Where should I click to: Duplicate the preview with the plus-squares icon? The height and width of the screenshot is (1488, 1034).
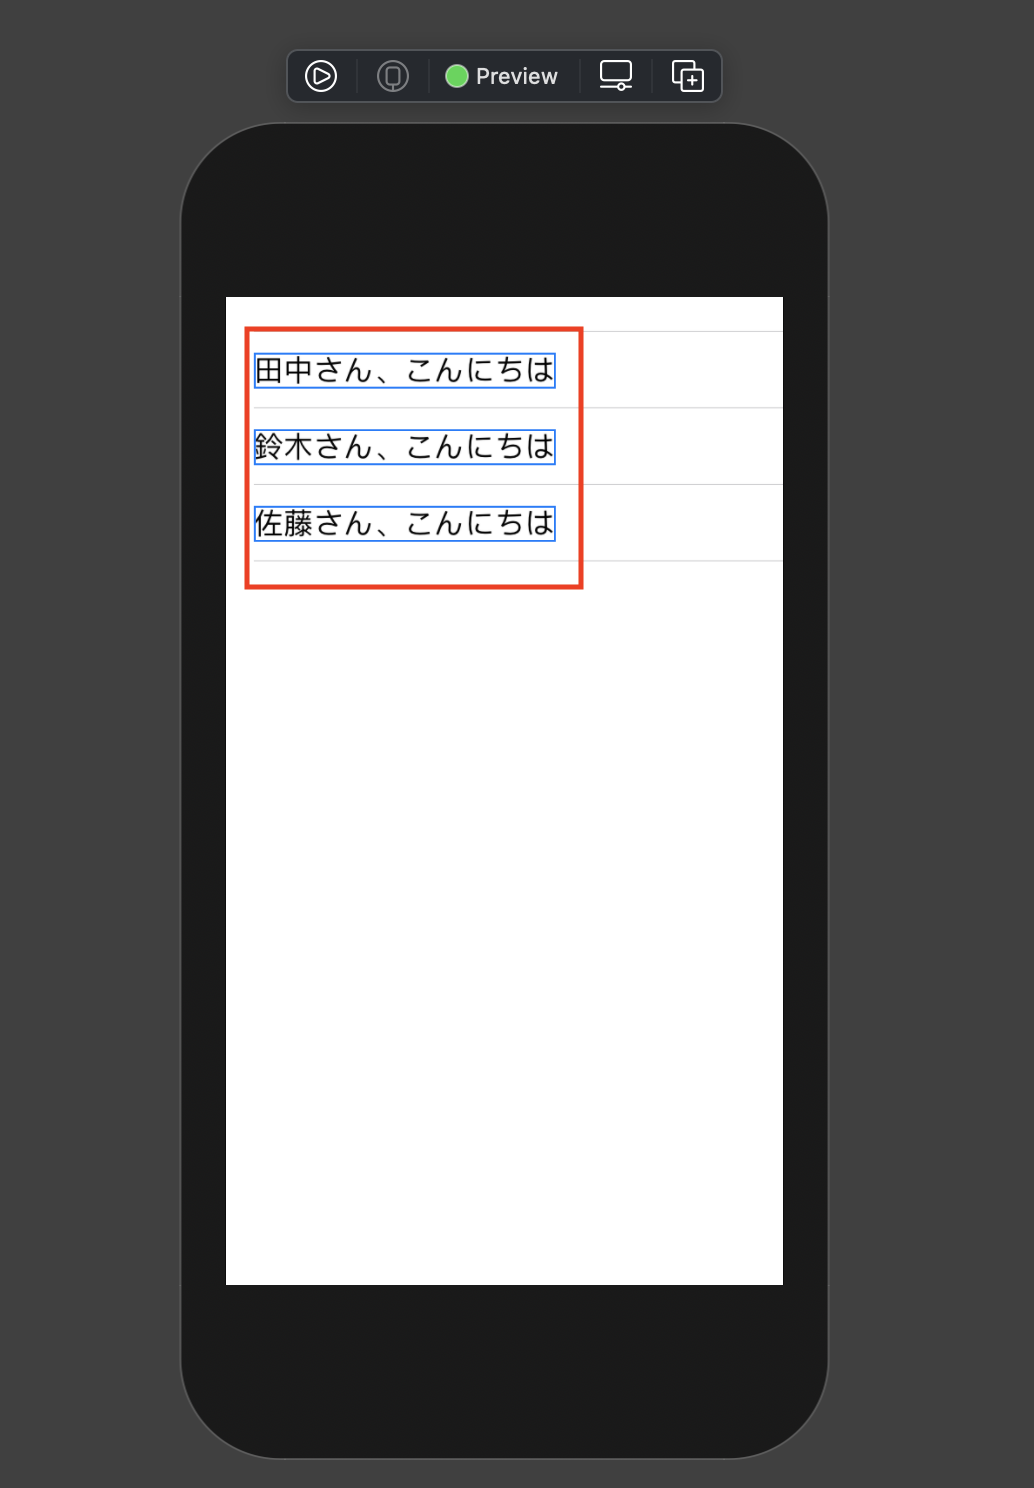pyautogui.click(x=688, y=76)
